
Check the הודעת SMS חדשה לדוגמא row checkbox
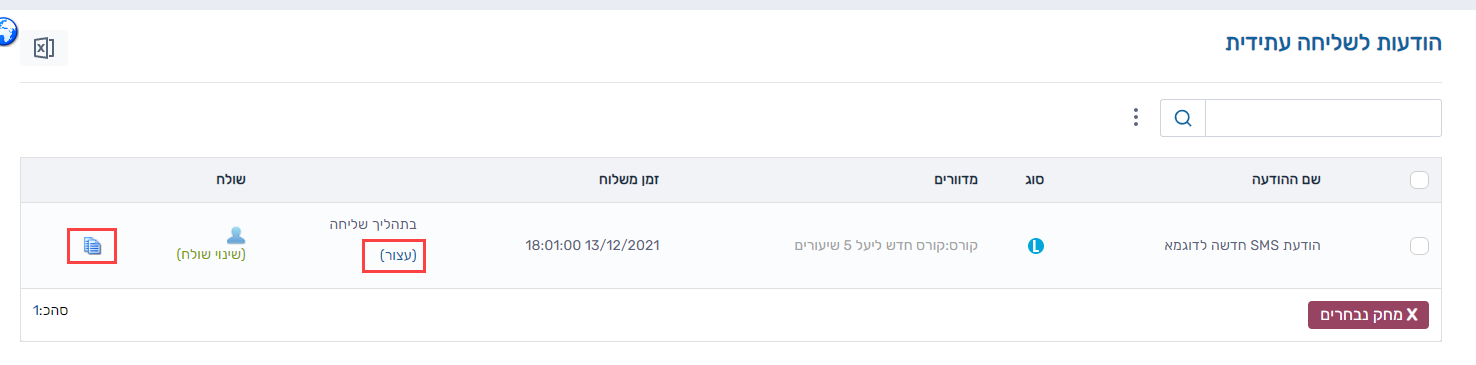click(x=1418, y=246)
